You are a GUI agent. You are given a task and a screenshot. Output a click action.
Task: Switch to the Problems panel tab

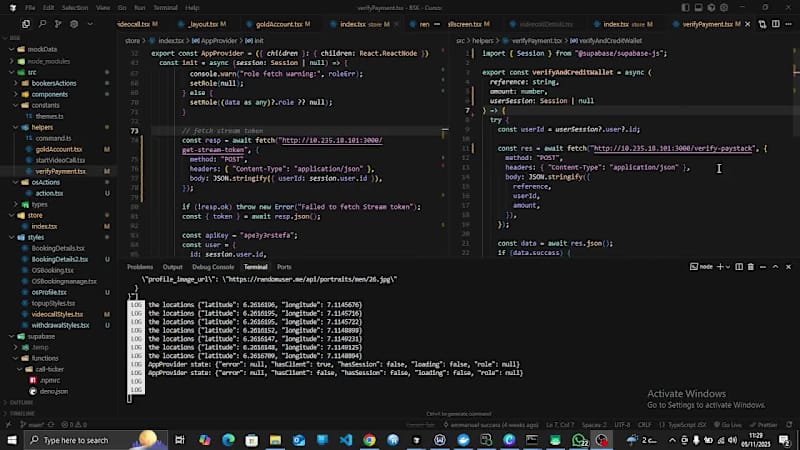[x=140, y=267]
